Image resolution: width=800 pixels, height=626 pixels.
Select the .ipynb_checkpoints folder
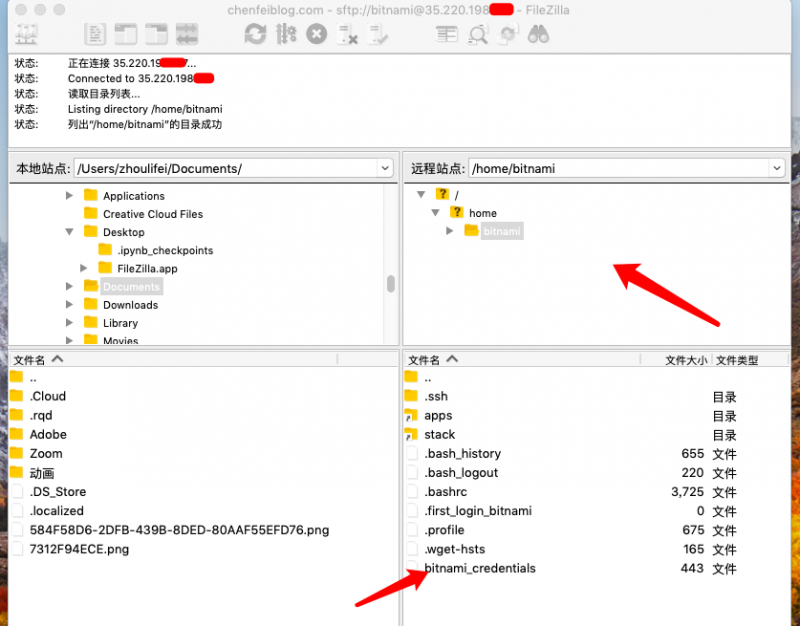[x=165, y=250]
